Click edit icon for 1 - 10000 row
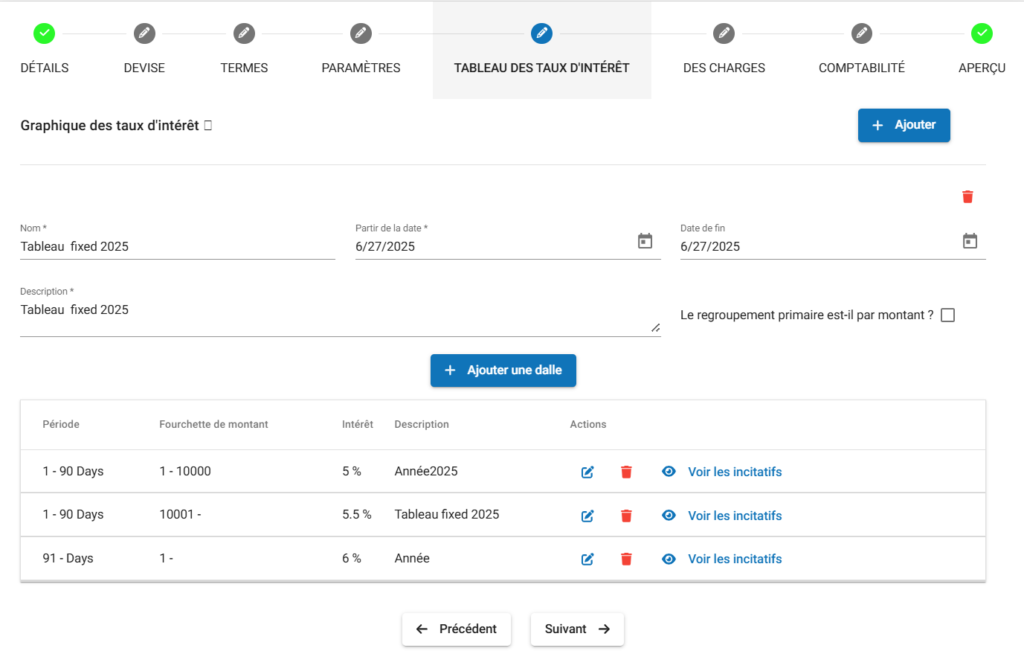The image size is (1024, 651). pyautogui.click(x=588, y=472)
